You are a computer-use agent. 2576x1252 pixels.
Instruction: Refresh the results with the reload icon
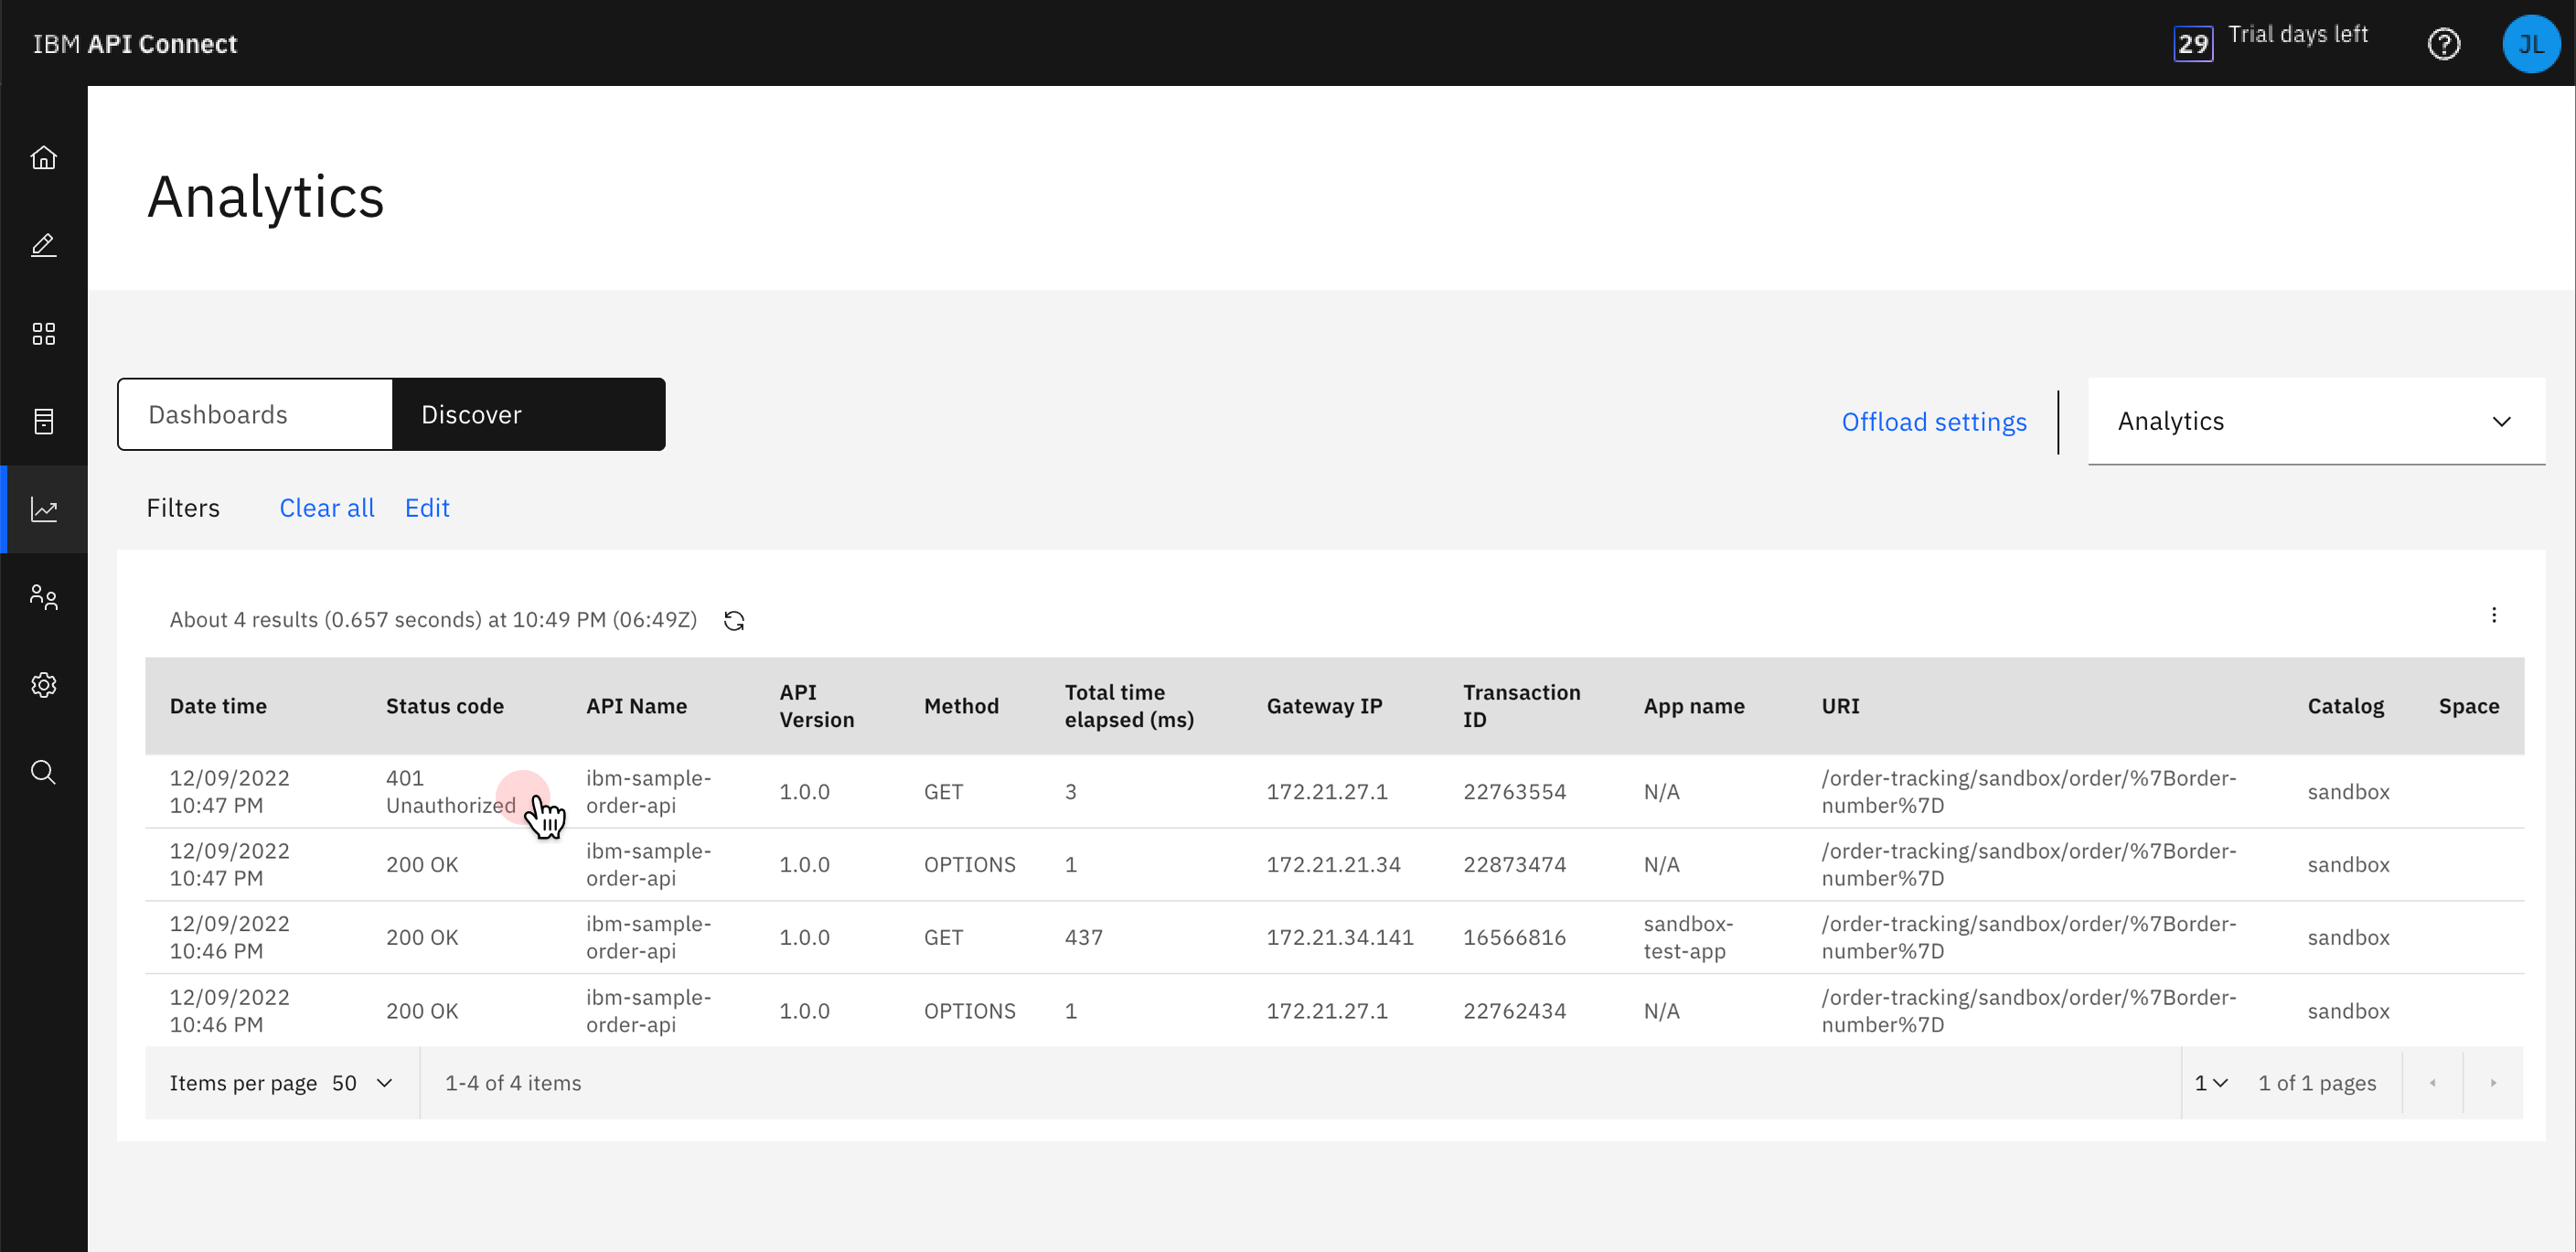pyautogui.click(x=734, y=621)
